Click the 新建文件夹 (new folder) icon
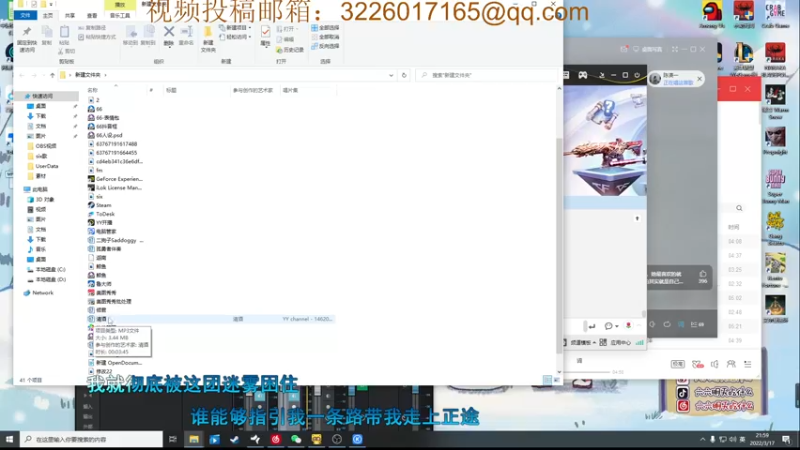 point(208,32)
